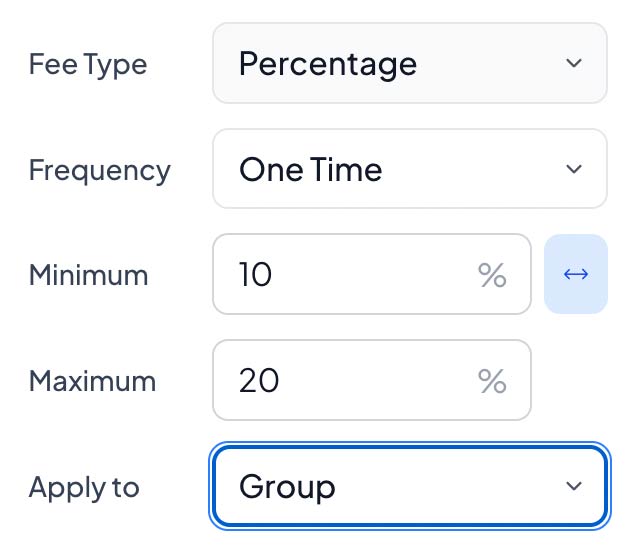Viewport: 640px width, 552px height.
Task: Click the Apply to label
Action: click(x=84, y=487)
